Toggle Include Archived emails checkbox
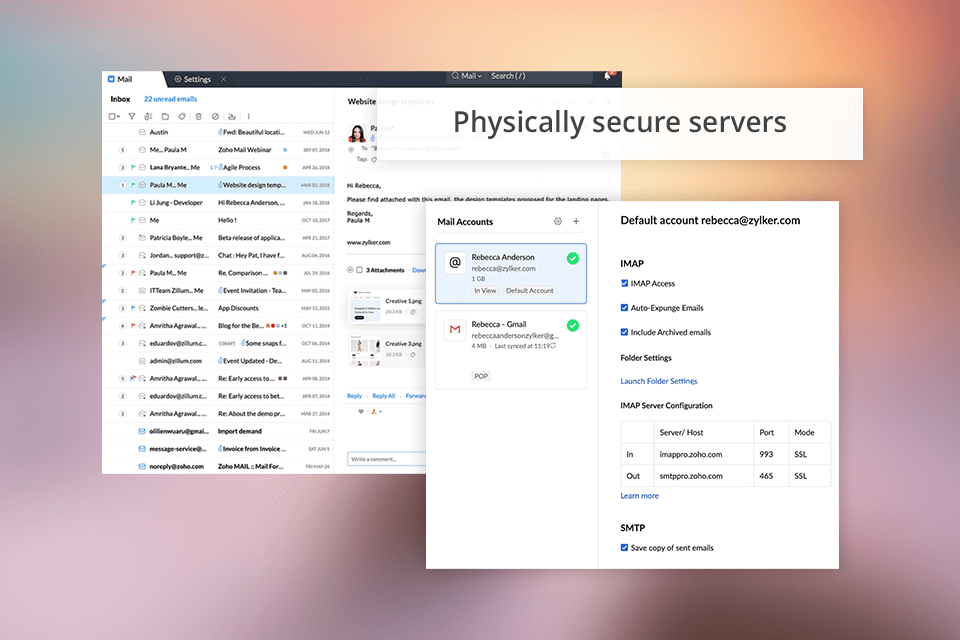The width and height of the screenshot is (960, 640). (x=624, y=333)
